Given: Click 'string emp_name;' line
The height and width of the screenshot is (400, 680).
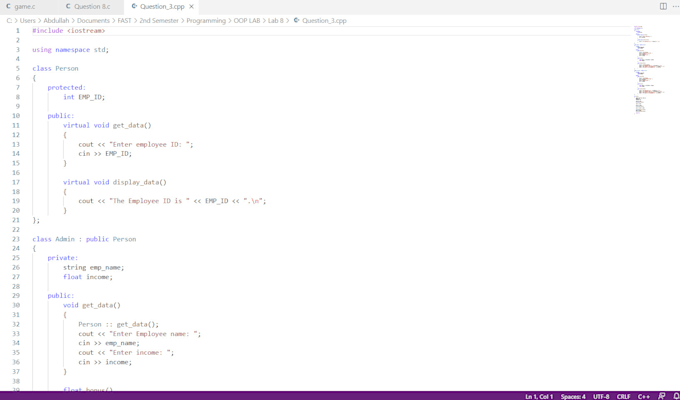Looking at the screenshot, I should (93, 267).
